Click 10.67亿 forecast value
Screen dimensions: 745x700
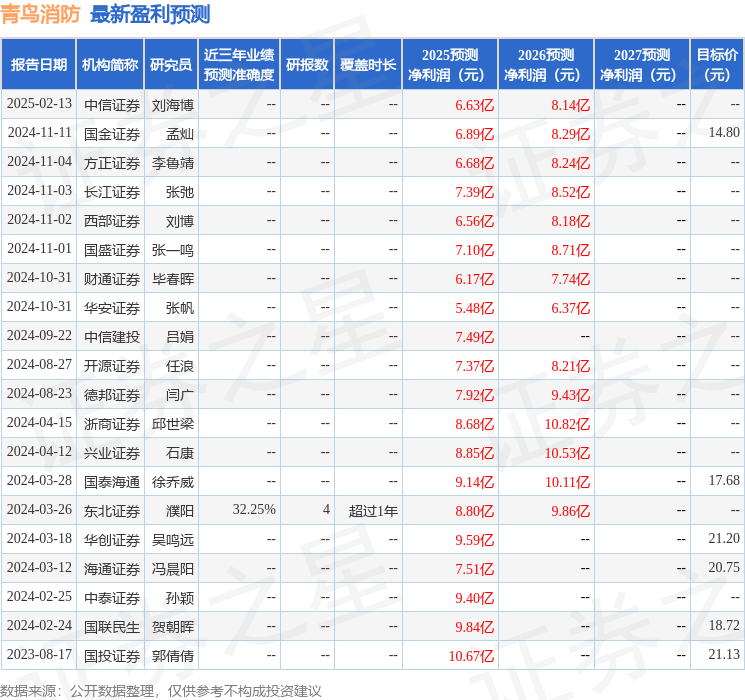471,656
